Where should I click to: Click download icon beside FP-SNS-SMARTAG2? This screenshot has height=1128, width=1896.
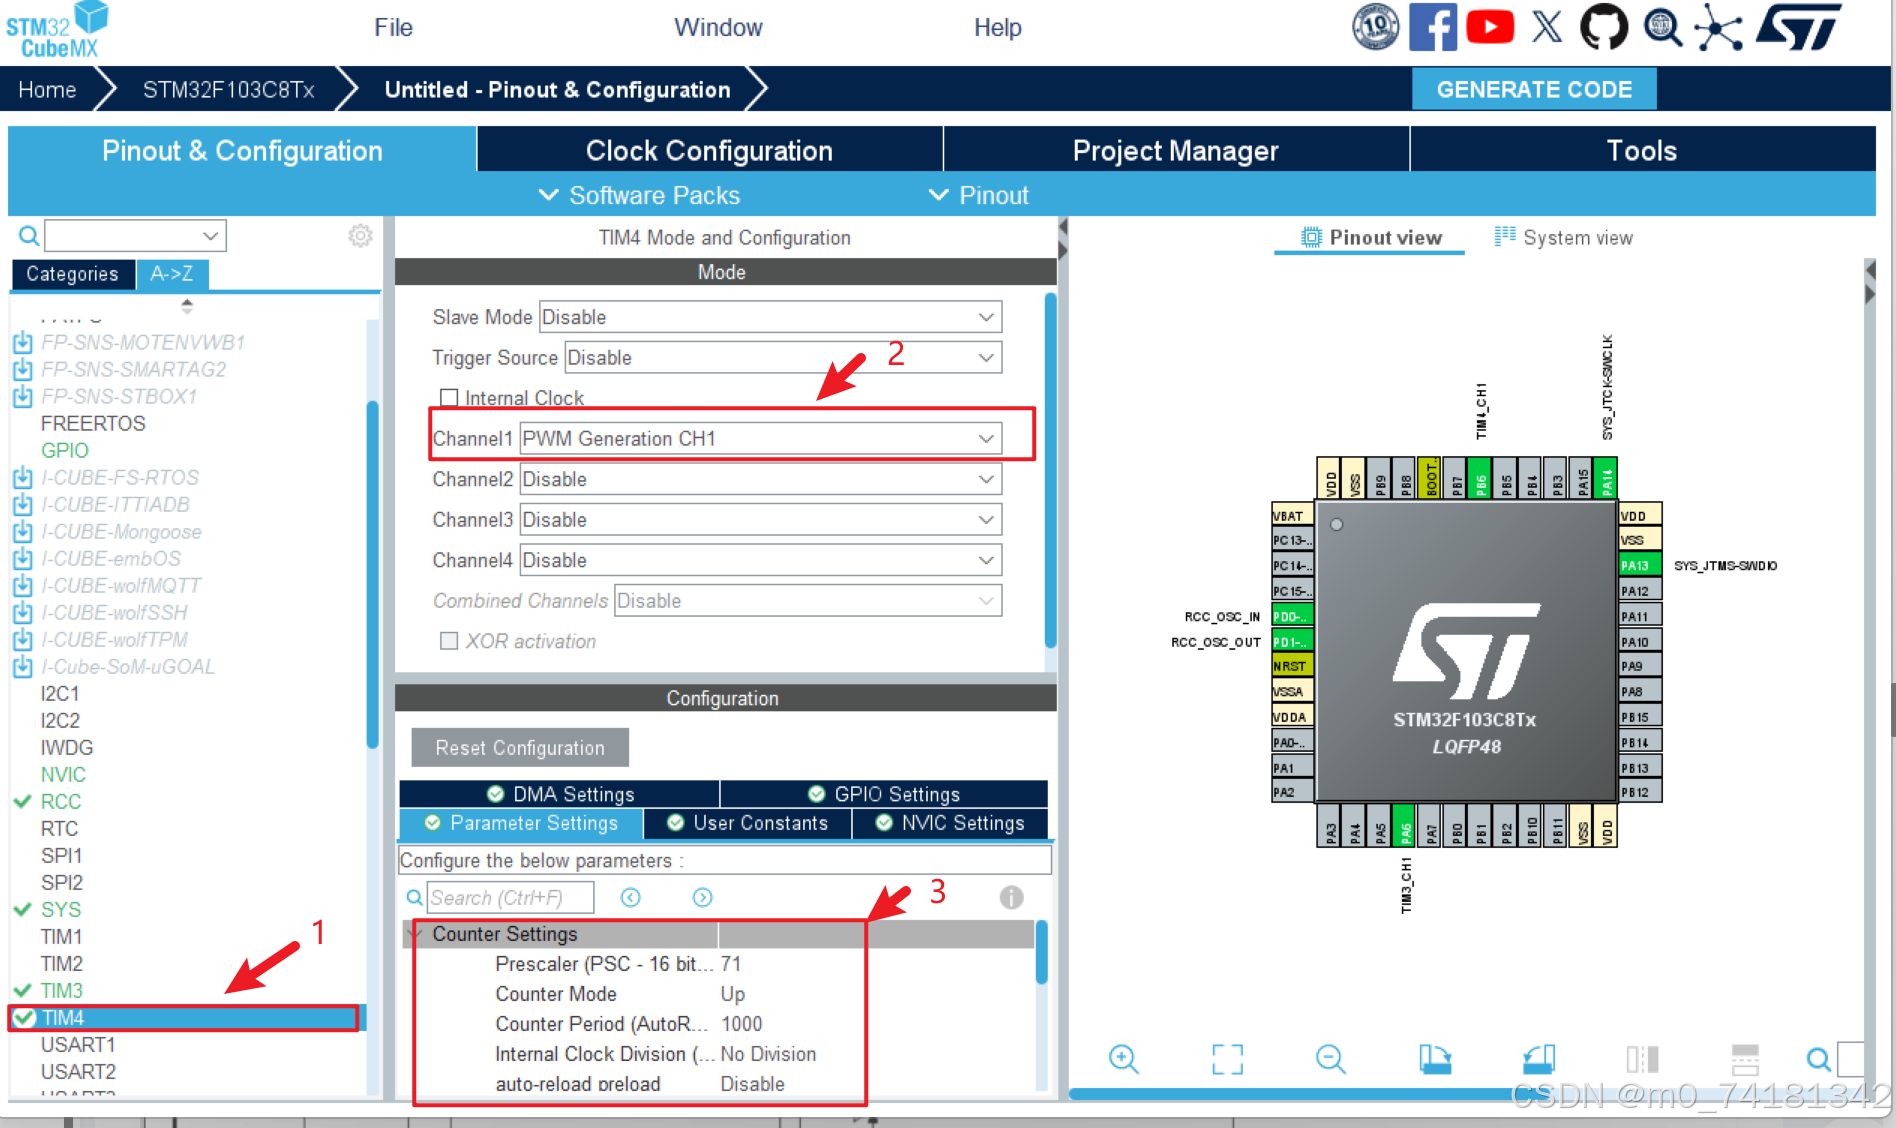tap(22, 369)
